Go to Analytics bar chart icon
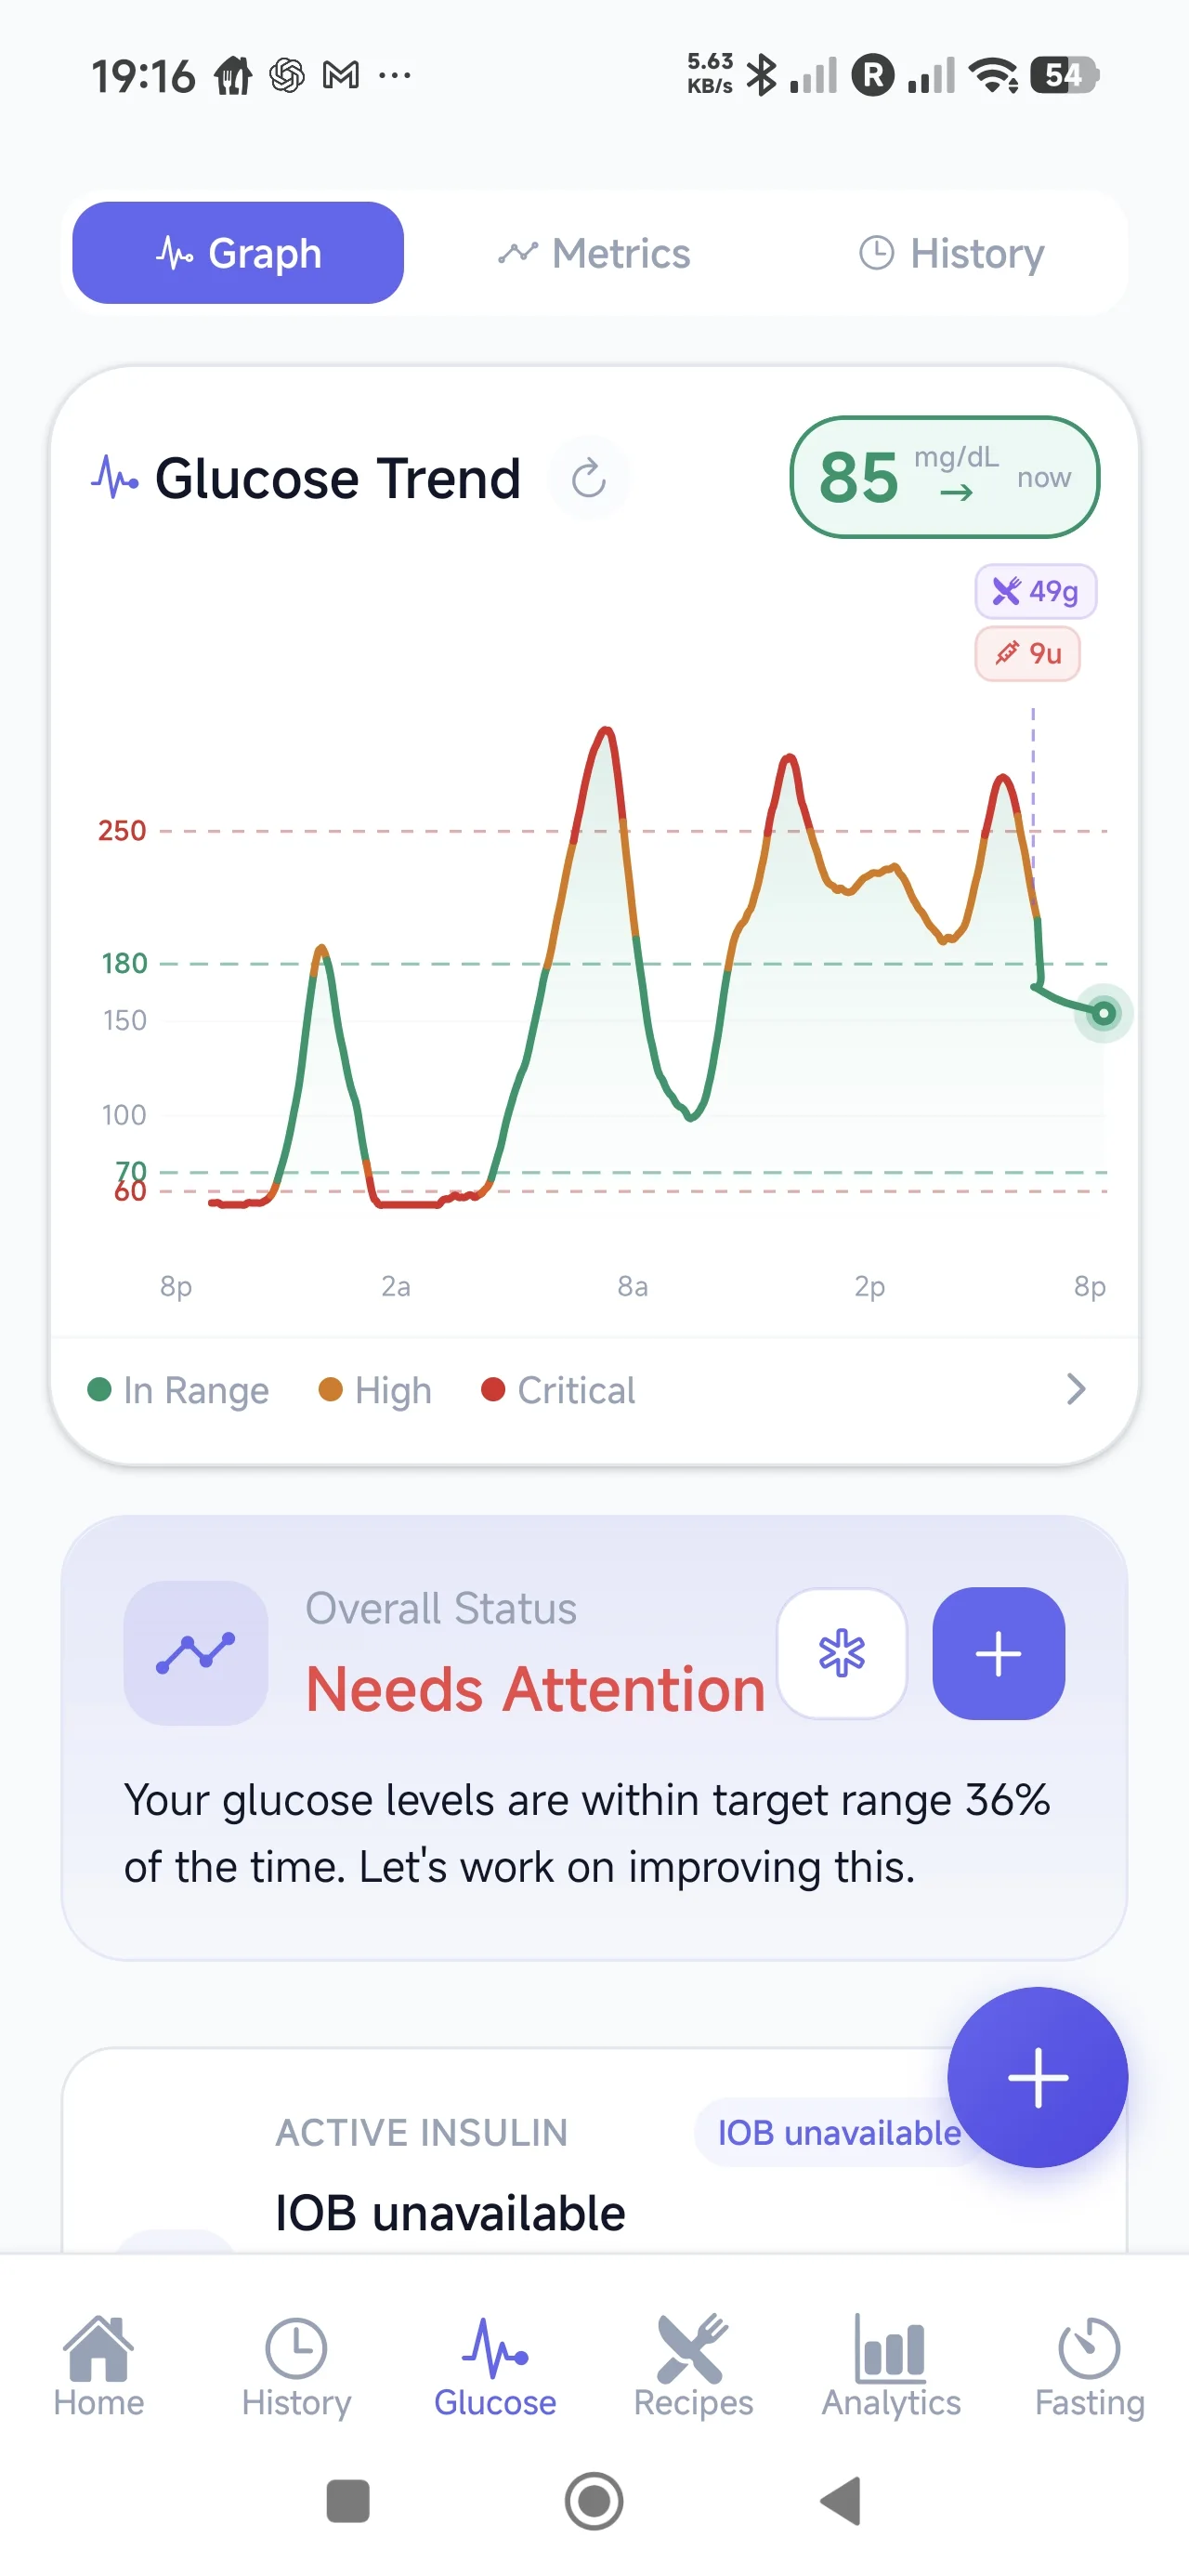The width and height of the screenshot is (1189, 2576). point(890,2346)
